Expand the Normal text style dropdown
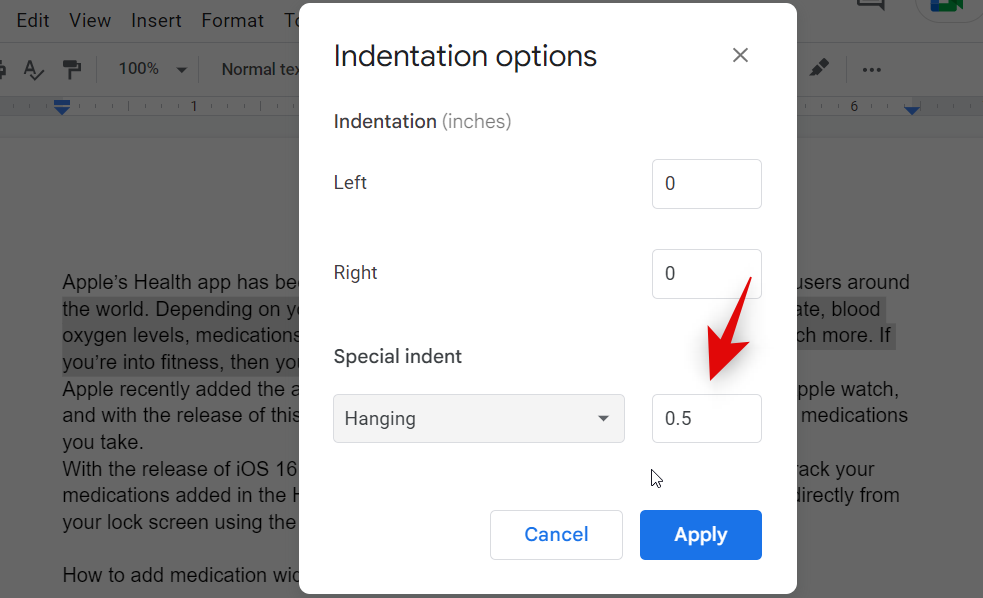This screenshot has height=598, width=983. 260,69
